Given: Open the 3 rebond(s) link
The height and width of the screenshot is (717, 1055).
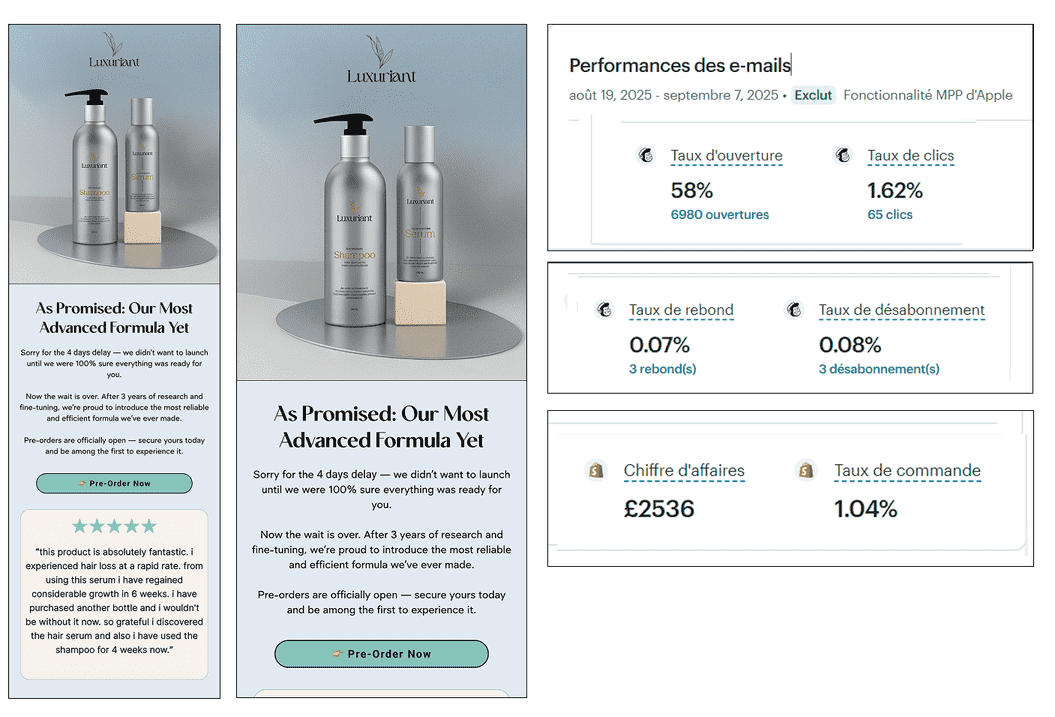Looking at the screenshot, I should (662, 369).
